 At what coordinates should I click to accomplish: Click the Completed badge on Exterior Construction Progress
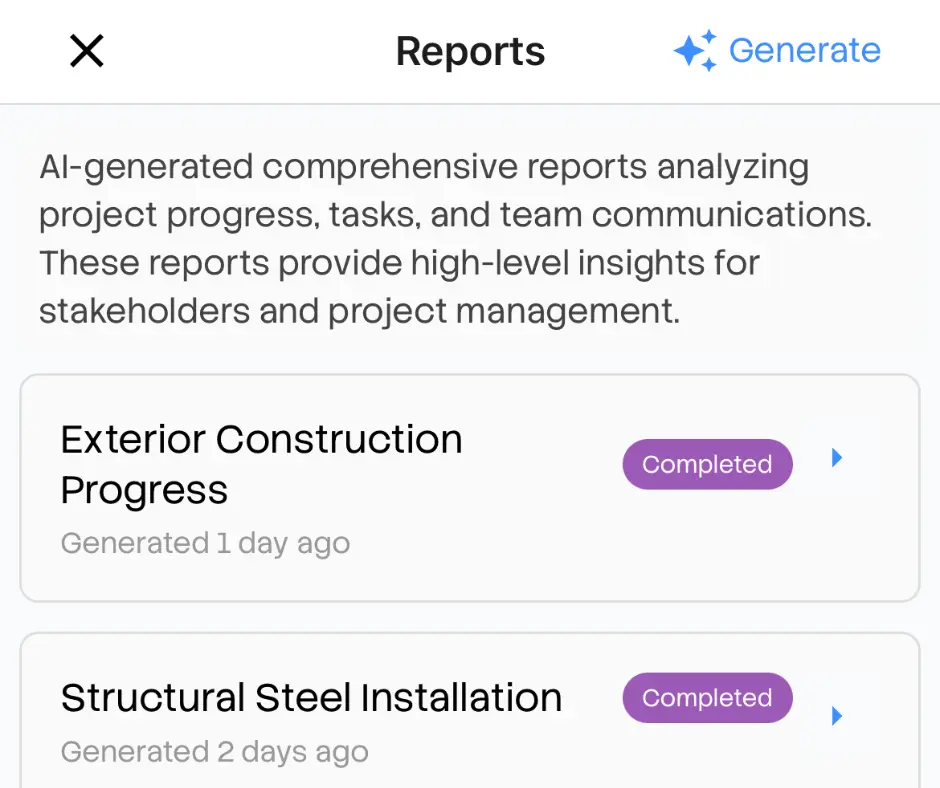(x=707, y=464)
